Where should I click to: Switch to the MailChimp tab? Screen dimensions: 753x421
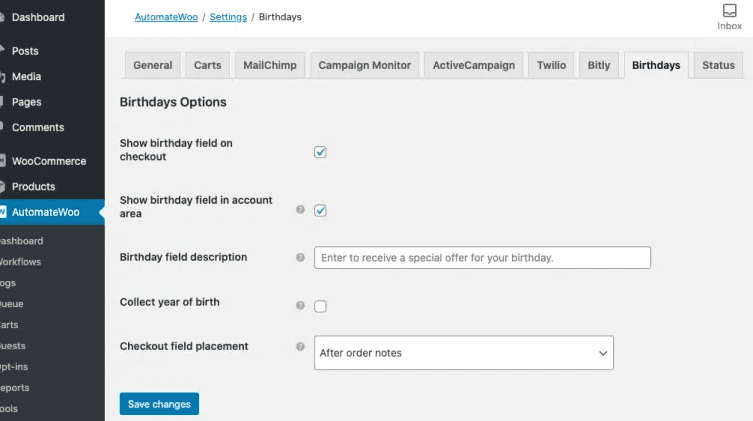pyautogui.click(x=270, y=65)
